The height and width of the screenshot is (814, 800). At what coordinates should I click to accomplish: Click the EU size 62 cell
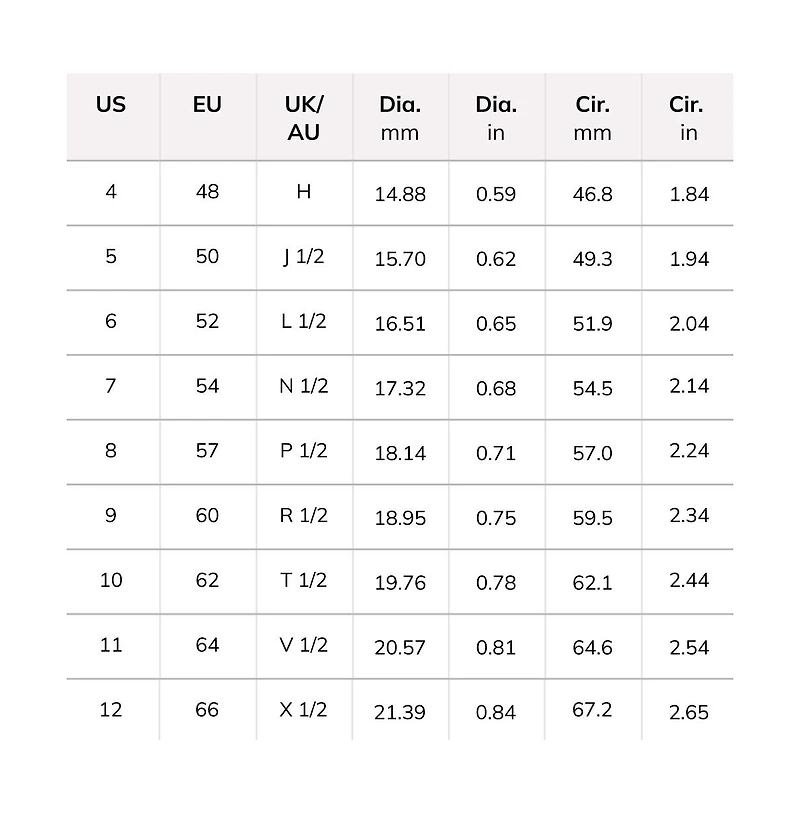tap(207, 581)
